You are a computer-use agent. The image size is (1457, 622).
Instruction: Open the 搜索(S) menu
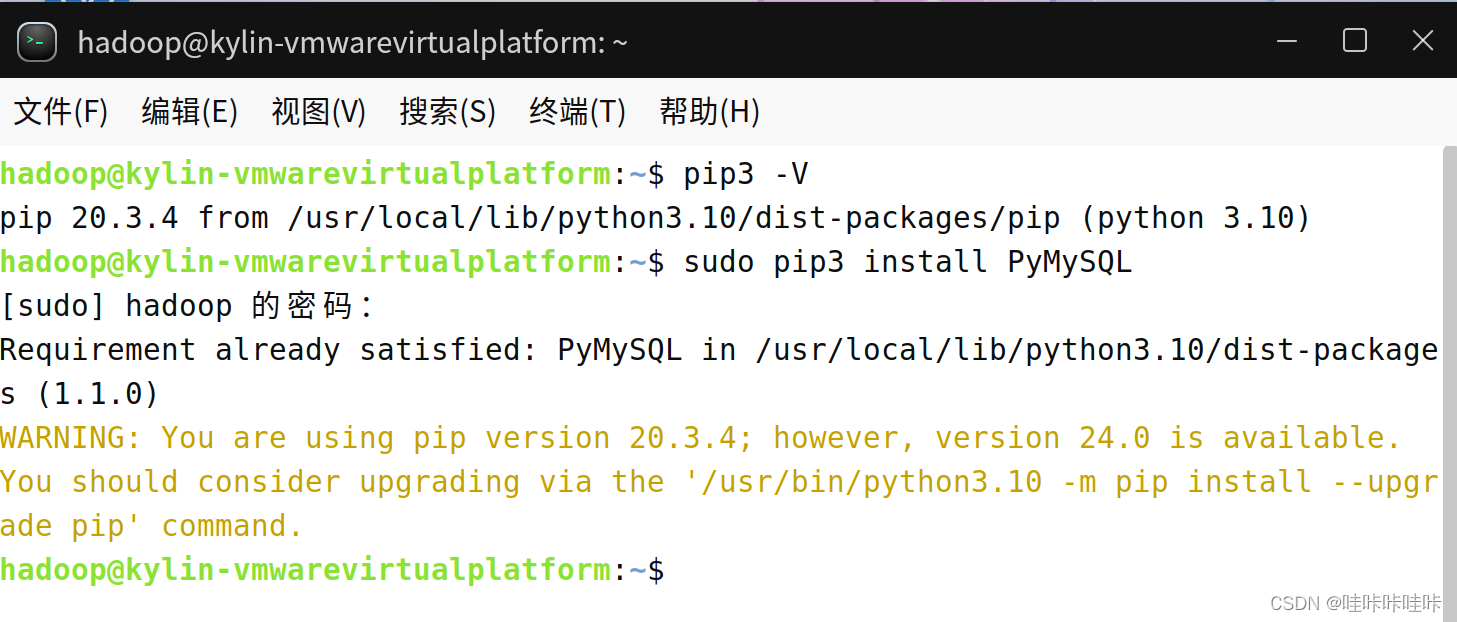point(448,111)
